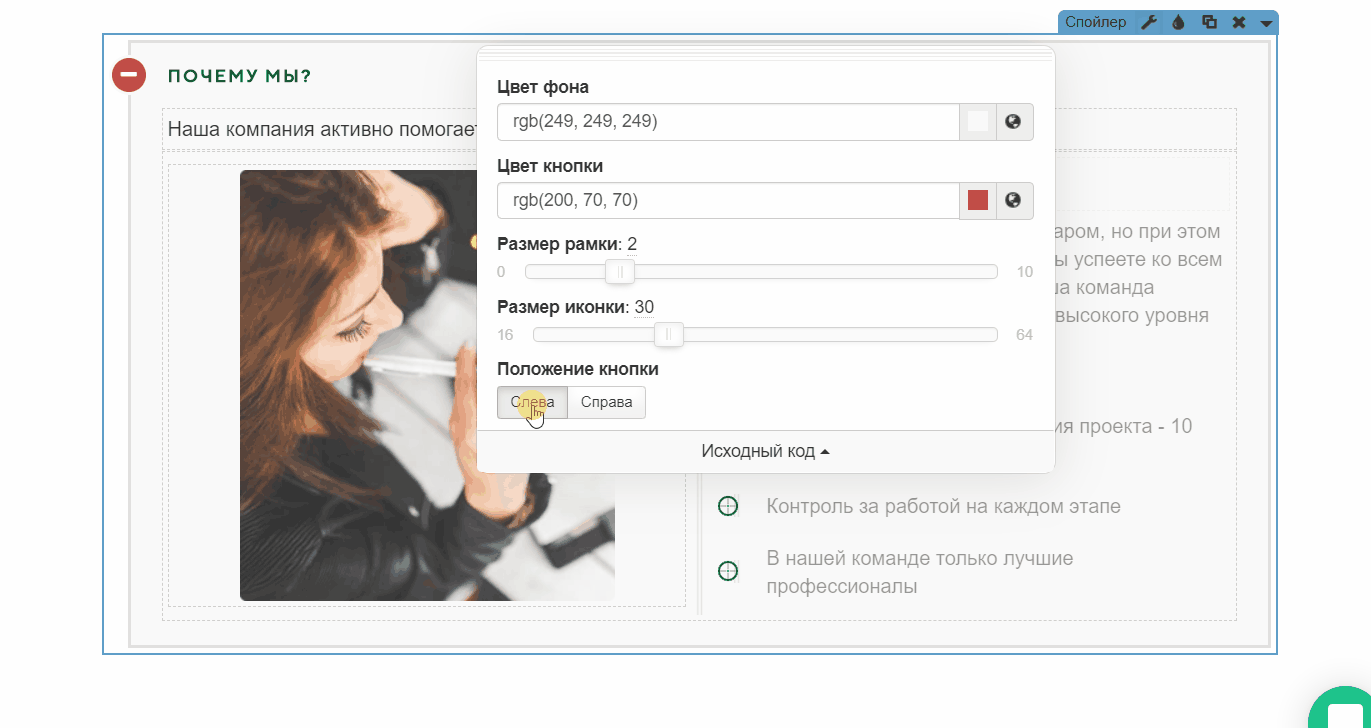Image resolution: width=1371 pixels, height=728 pixels.
Task: Click crosshair icon beside 'В нашей команде'
Action: click(728, 571)
